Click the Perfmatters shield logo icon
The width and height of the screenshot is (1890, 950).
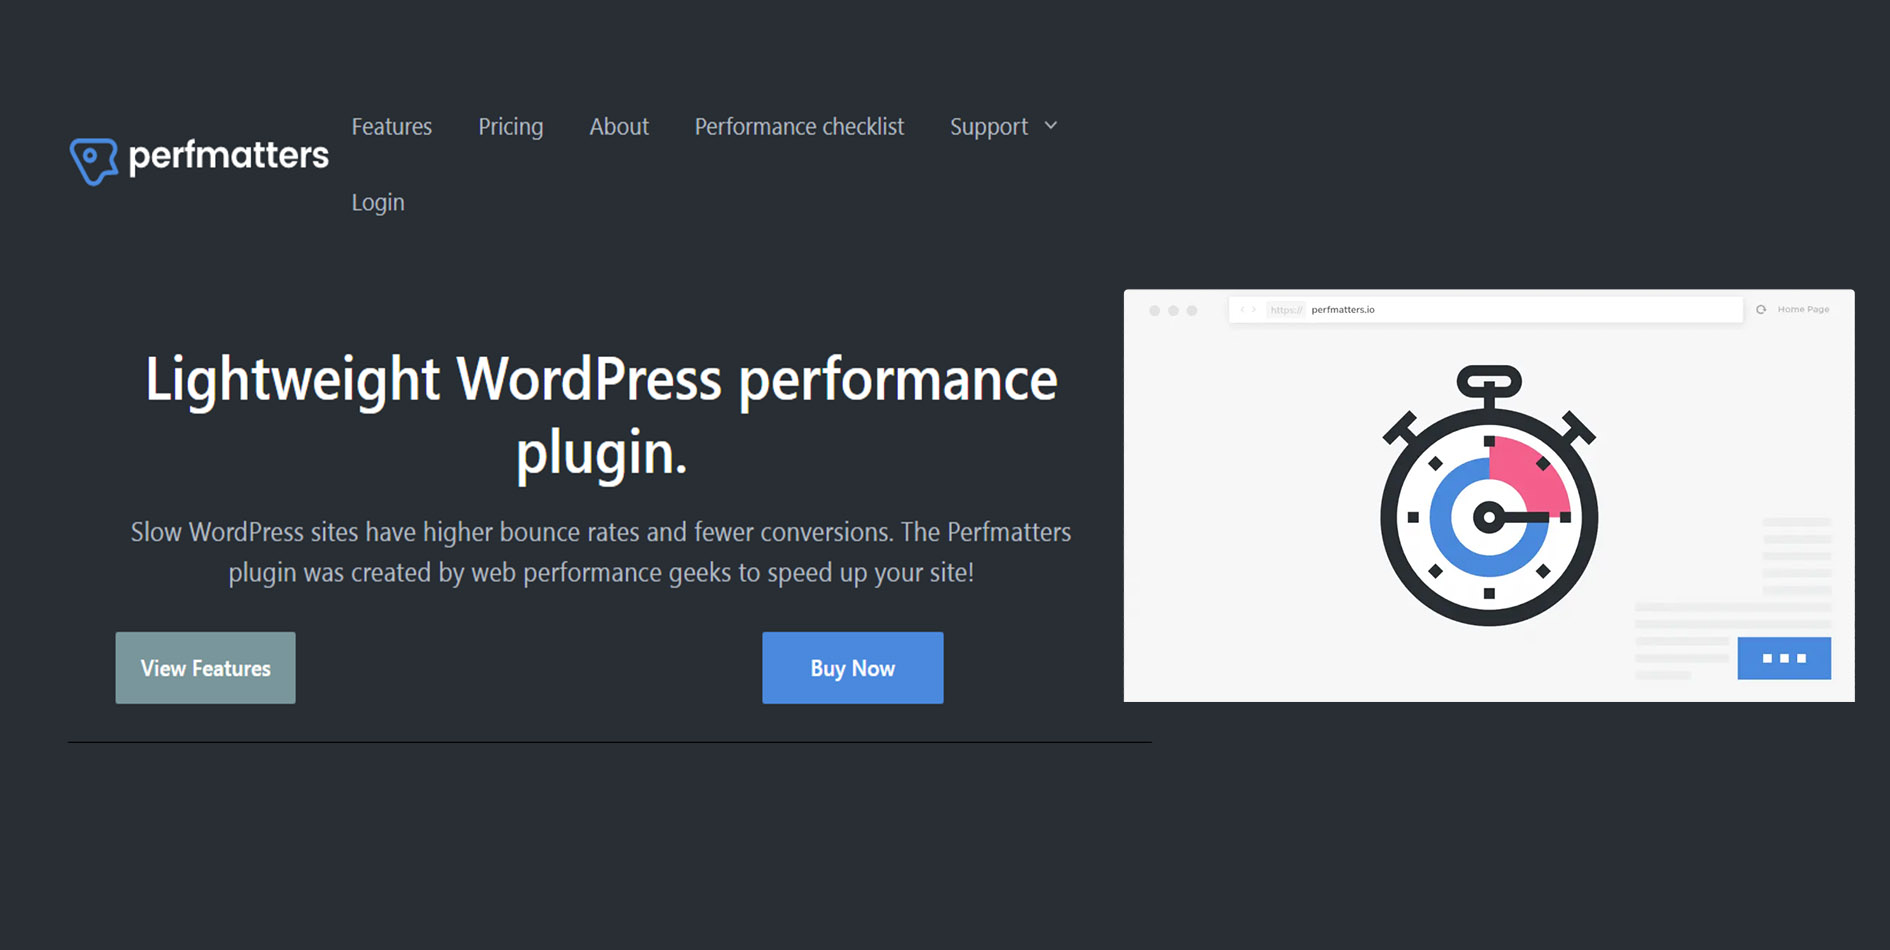pos(94,160)
